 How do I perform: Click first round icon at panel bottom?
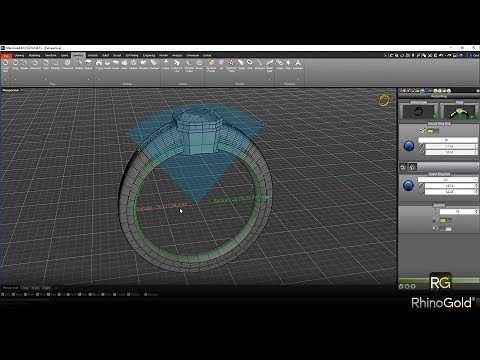401,286
